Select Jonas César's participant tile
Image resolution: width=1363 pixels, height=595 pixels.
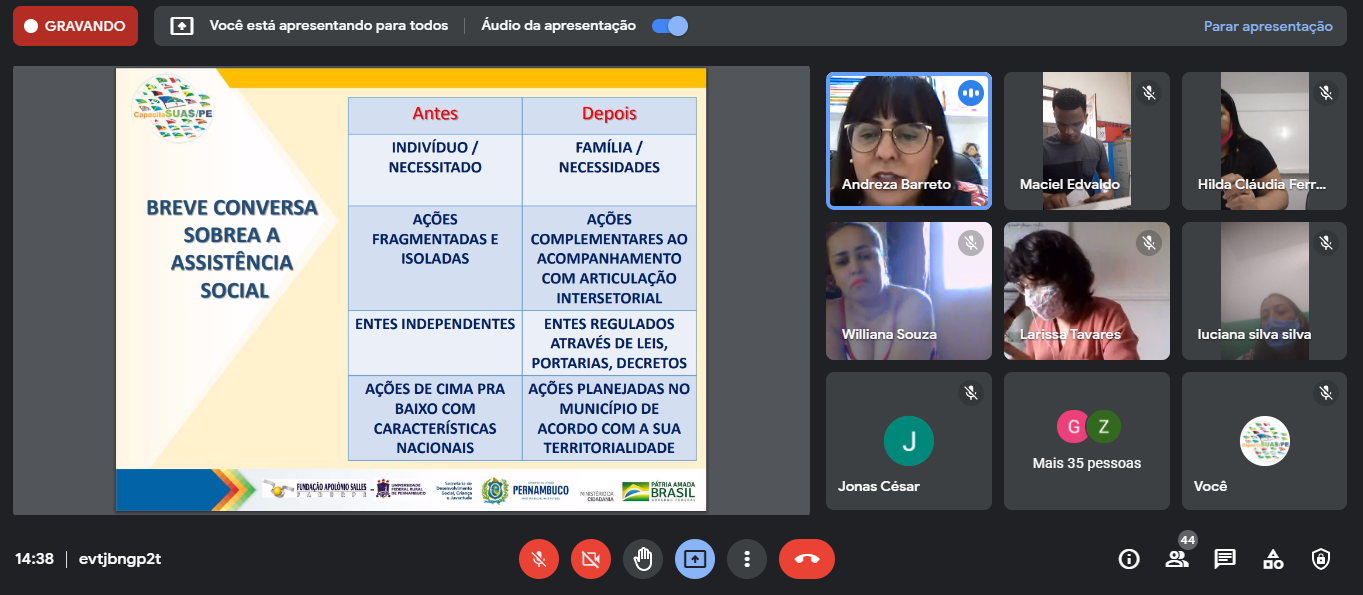tap(908, 441)
